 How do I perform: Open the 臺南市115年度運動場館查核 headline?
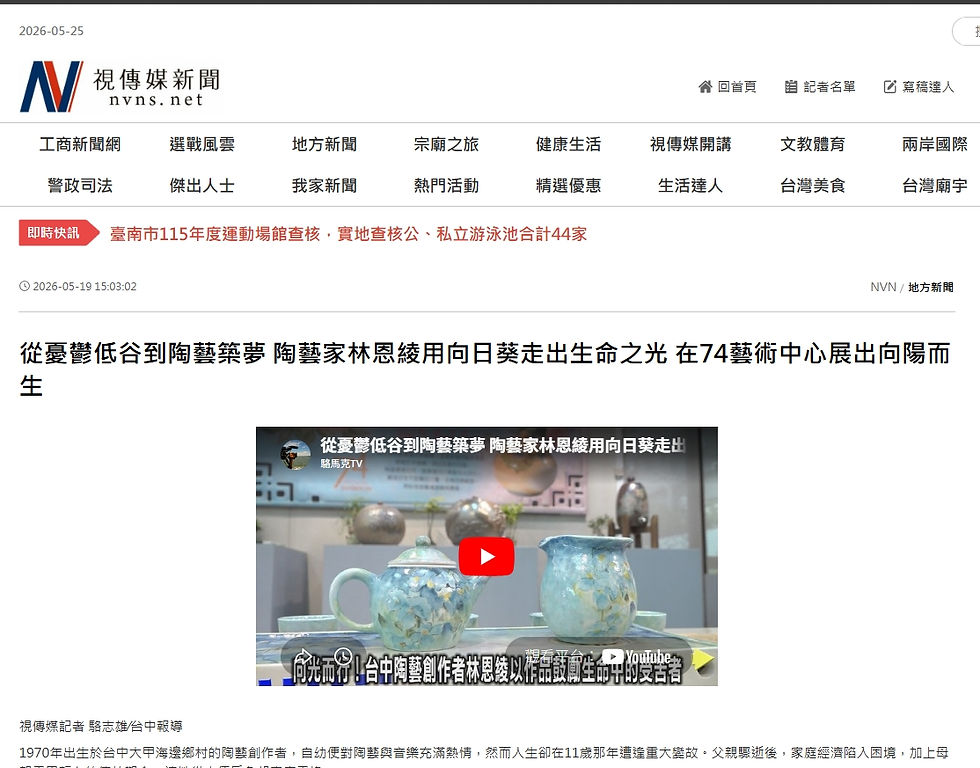point(348,234)
